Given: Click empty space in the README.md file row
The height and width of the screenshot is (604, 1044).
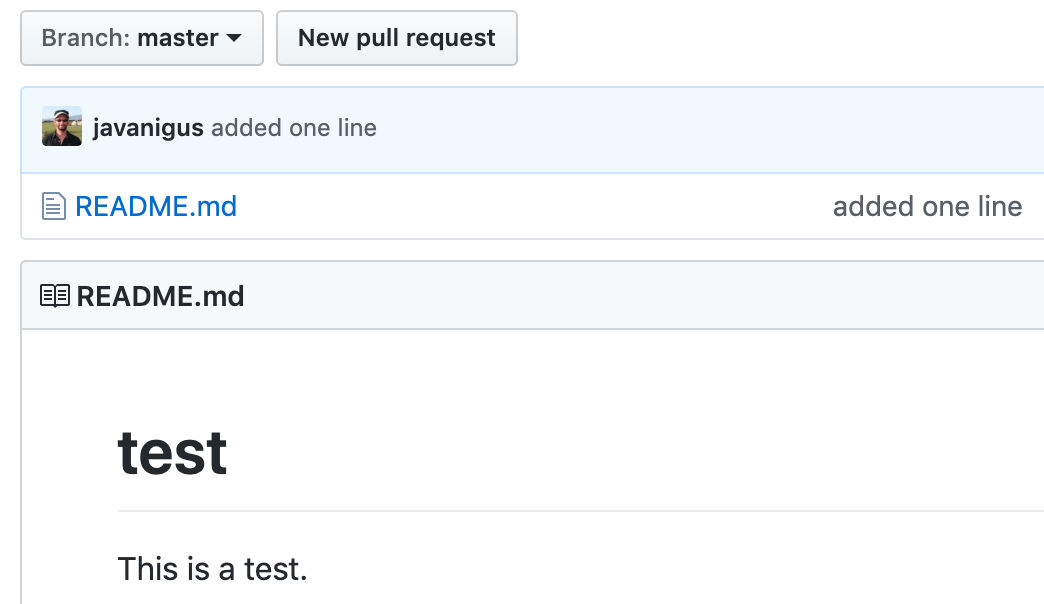Looking at the screenshot, I should point(533,206).
